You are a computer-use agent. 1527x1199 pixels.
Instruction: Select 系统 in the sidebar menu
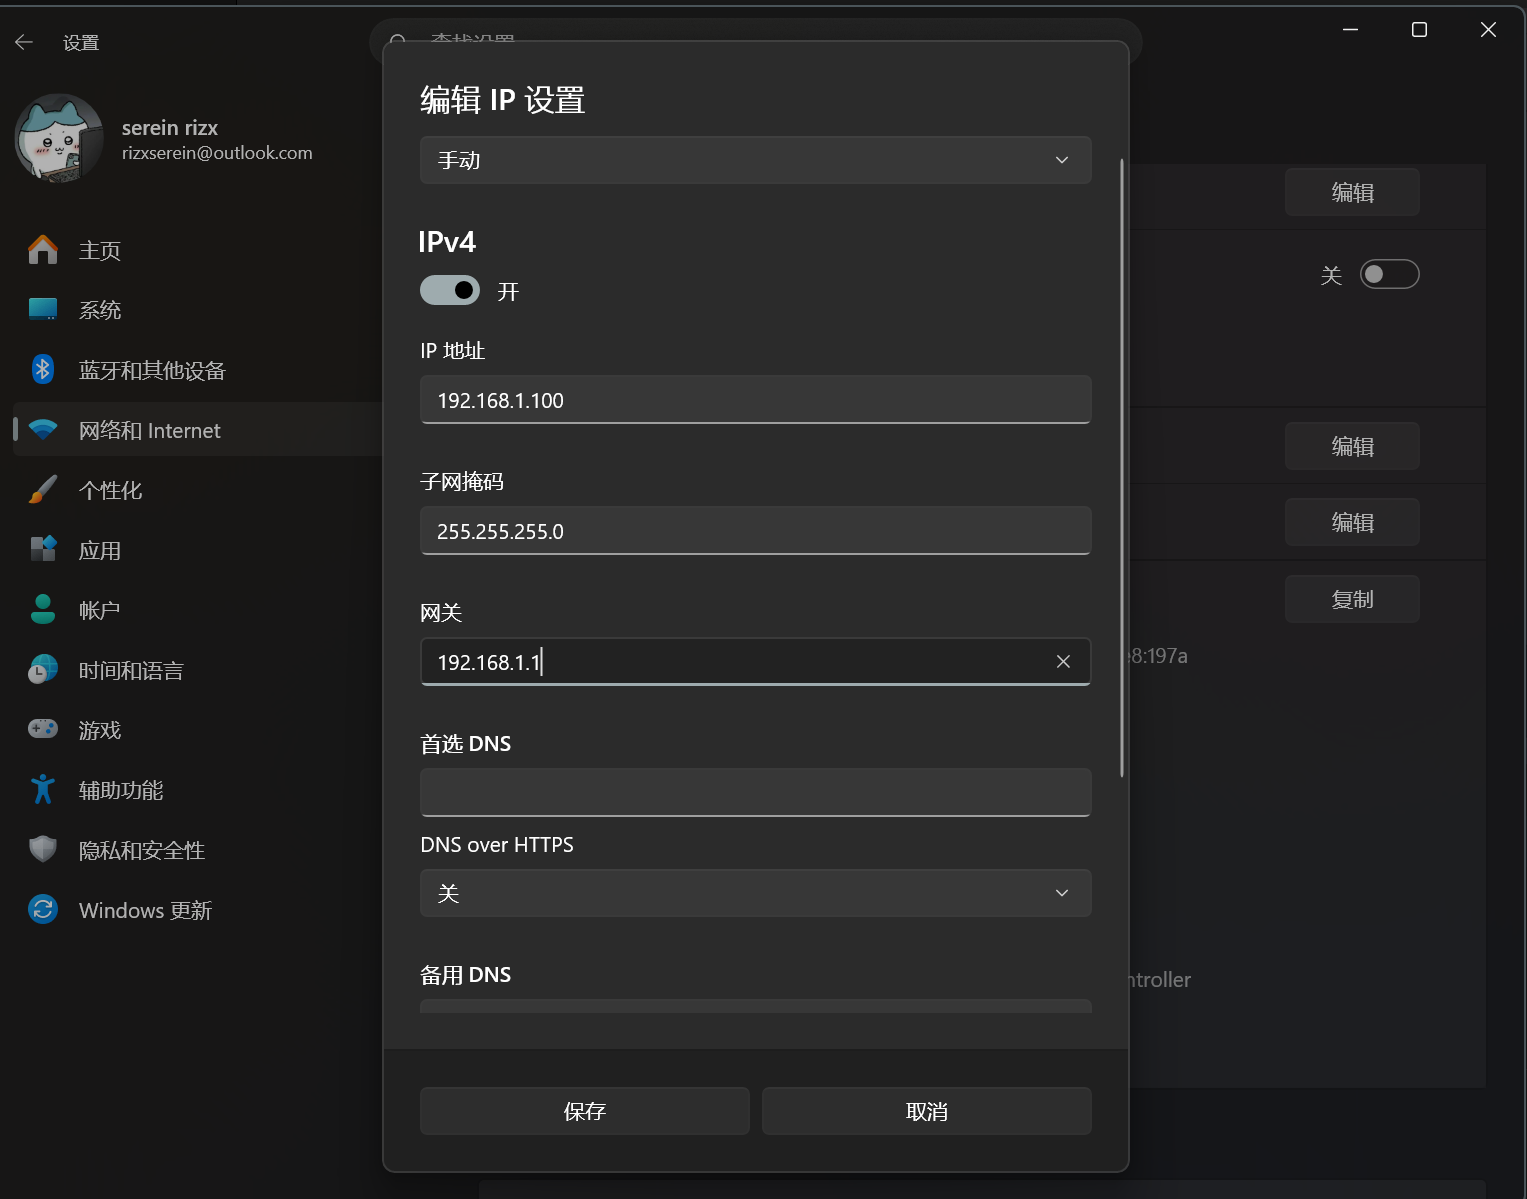click(x=100, y=310)
